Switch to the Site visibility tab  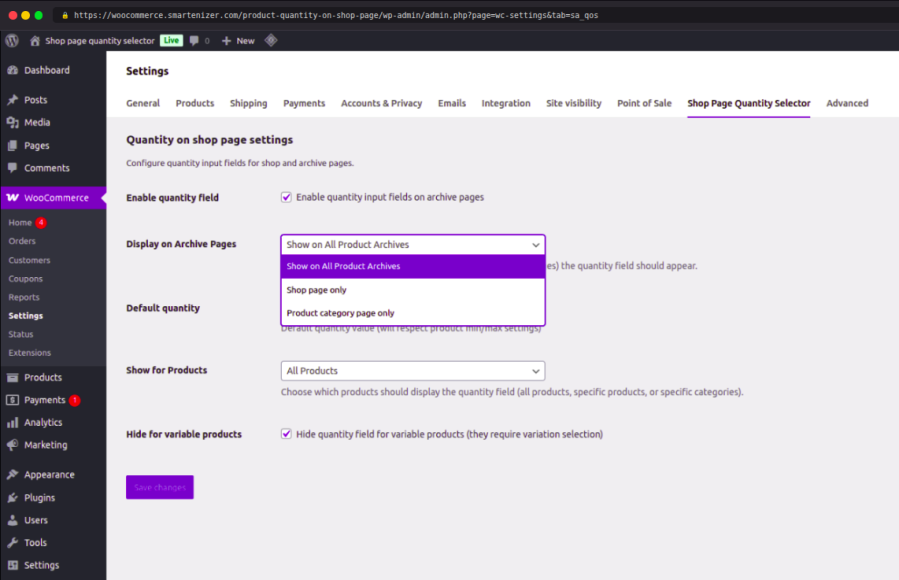click(x=573, y=103)
